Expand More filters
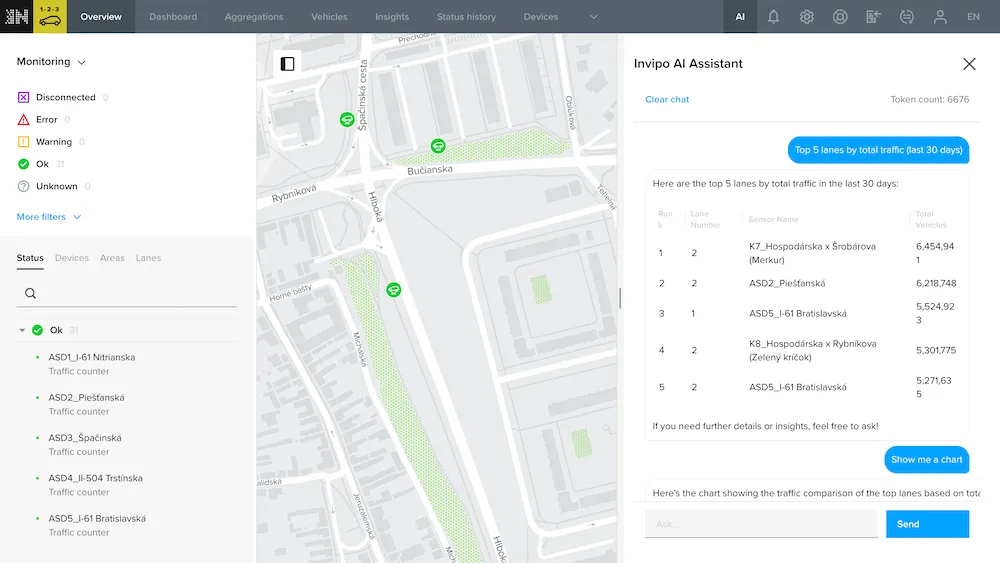 point(49,217)
